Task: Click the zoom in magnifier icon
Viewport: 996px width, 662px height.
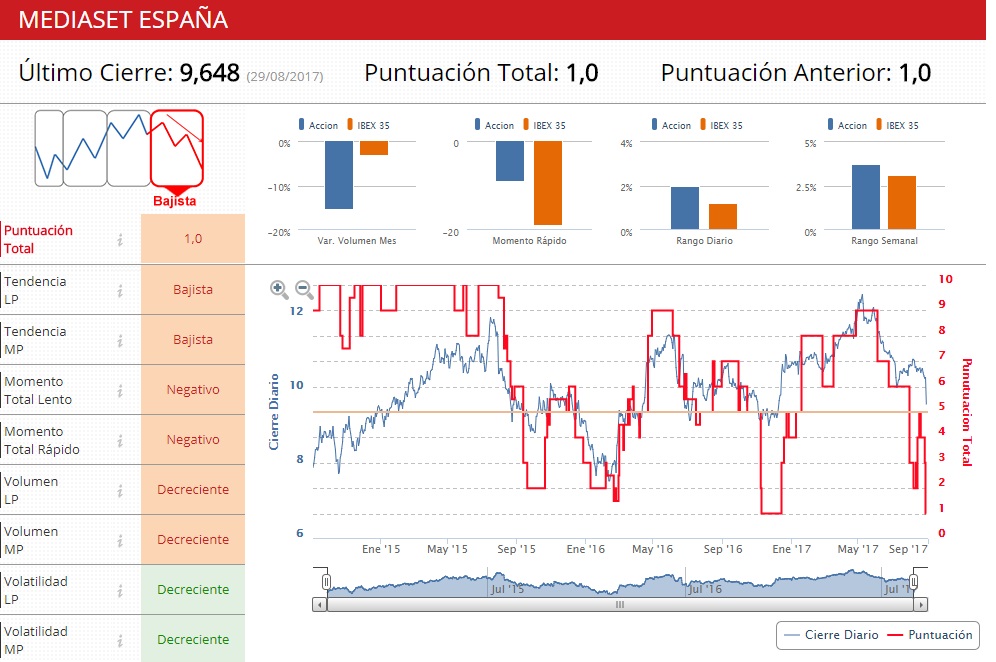Action: (x=279, y=290)
